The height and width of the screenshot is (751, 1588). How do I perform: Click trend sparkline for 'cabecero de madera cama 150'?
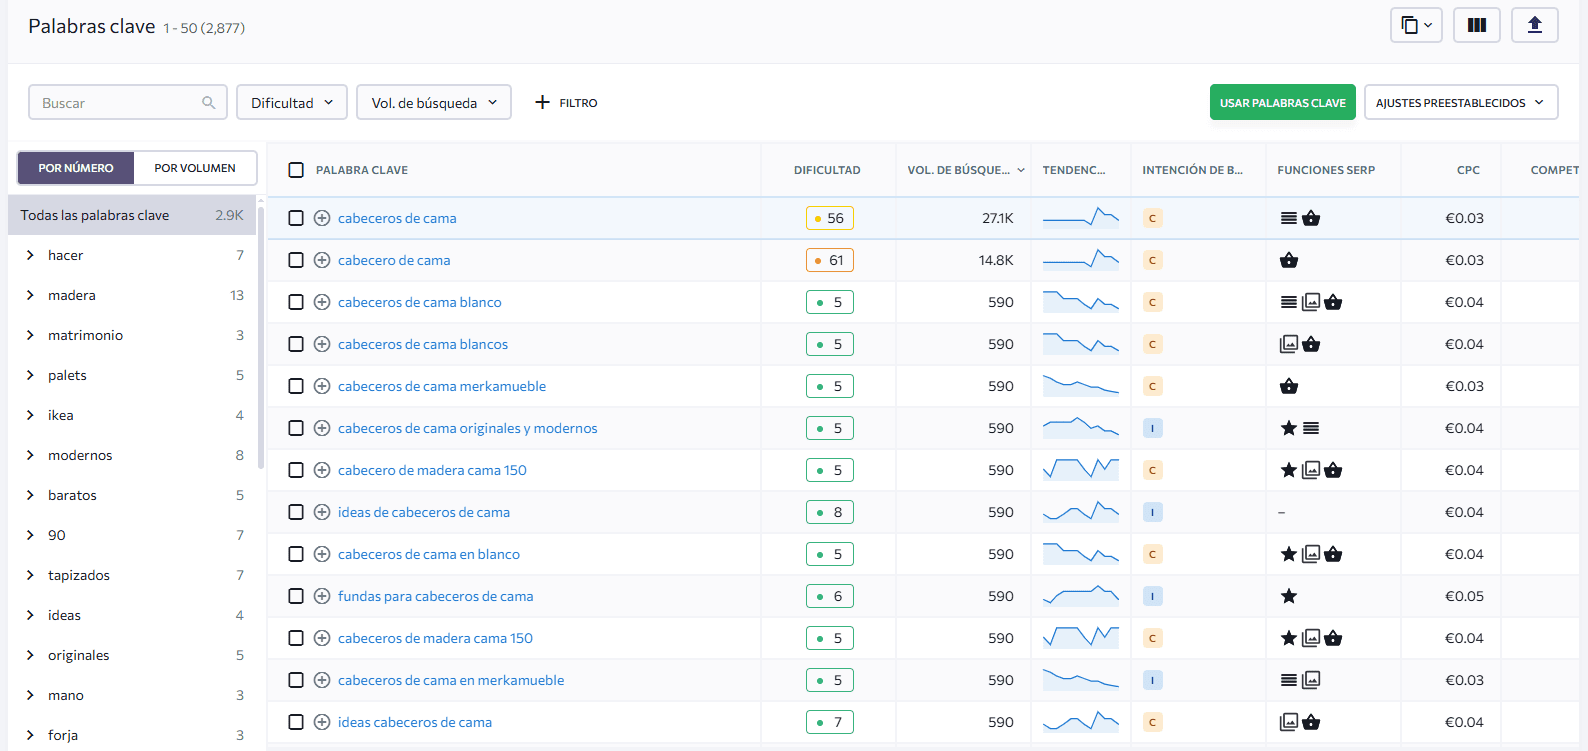1080,469
